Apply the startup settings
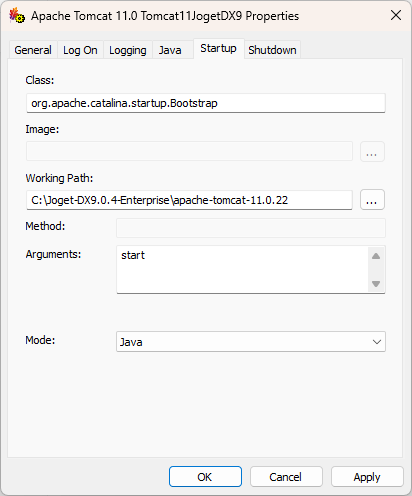The height and width of the screenshot is (496, 412). [x=367, y=477]
